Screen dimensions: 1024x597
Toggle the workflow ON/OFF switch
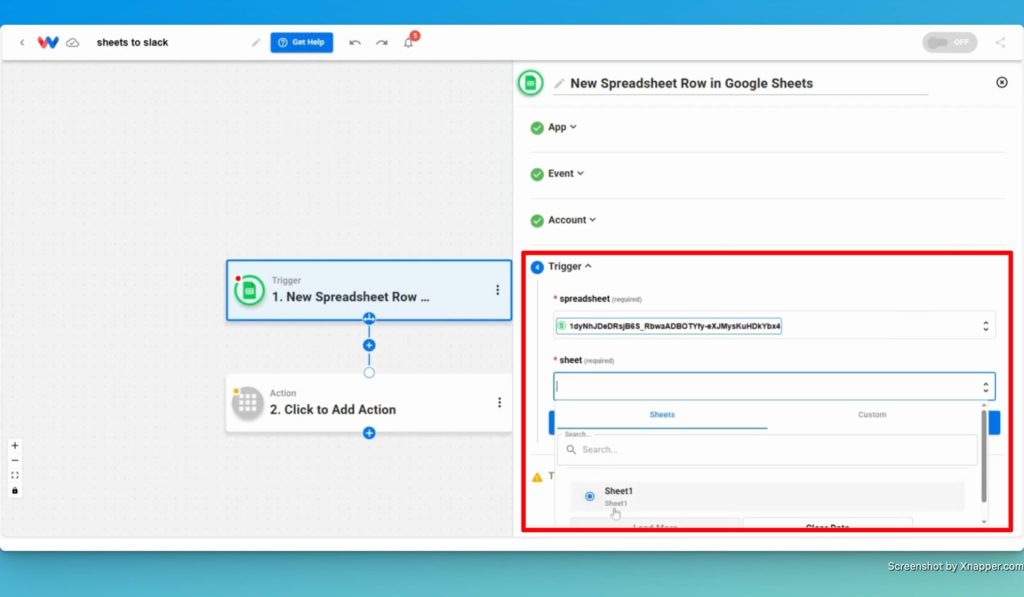pos(950,42)
